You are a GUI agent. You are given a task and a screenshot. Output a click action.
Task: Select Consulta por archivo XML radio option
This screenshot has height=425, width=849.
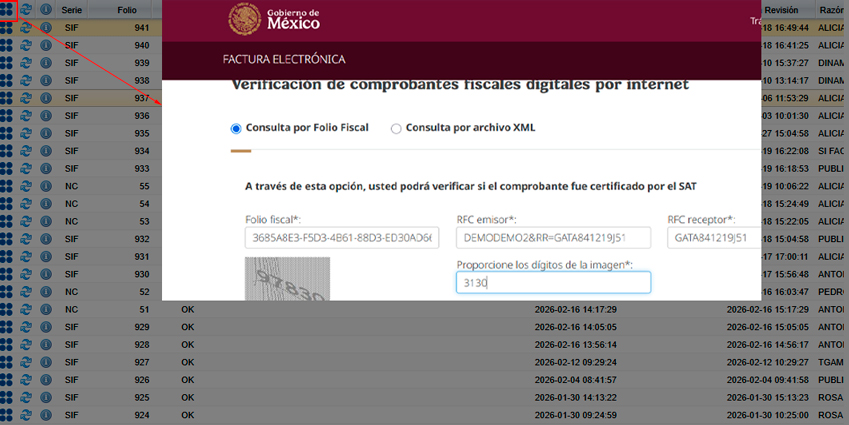(396, 128)
